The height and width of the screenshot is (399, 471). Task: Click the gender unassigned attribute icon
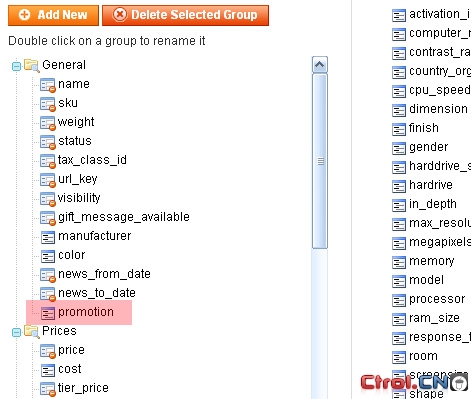coord(399,148)
